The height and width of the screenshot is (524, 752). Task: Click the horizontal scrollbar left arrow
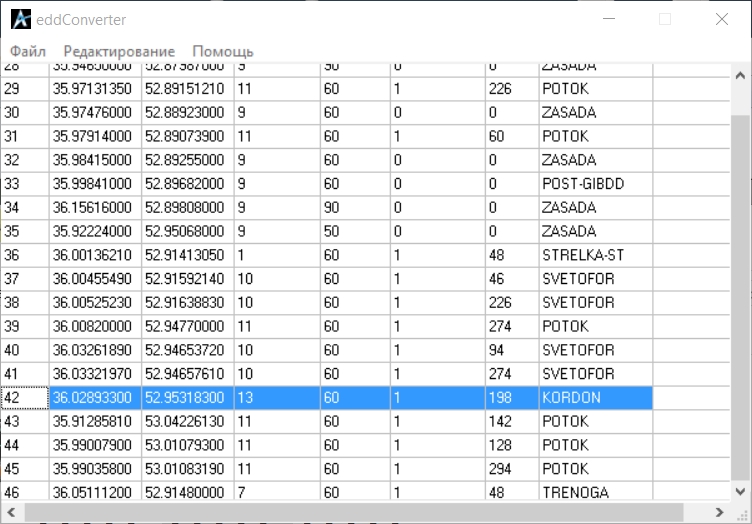click(11, 512)
